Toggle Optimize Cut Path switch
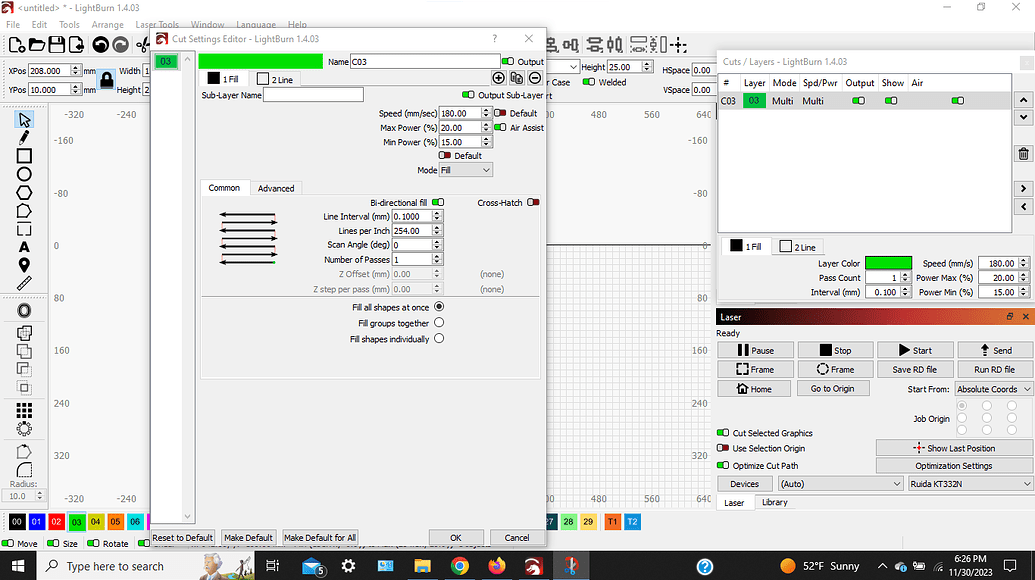The image size is (1035, 580). click(x=723, y=465)
